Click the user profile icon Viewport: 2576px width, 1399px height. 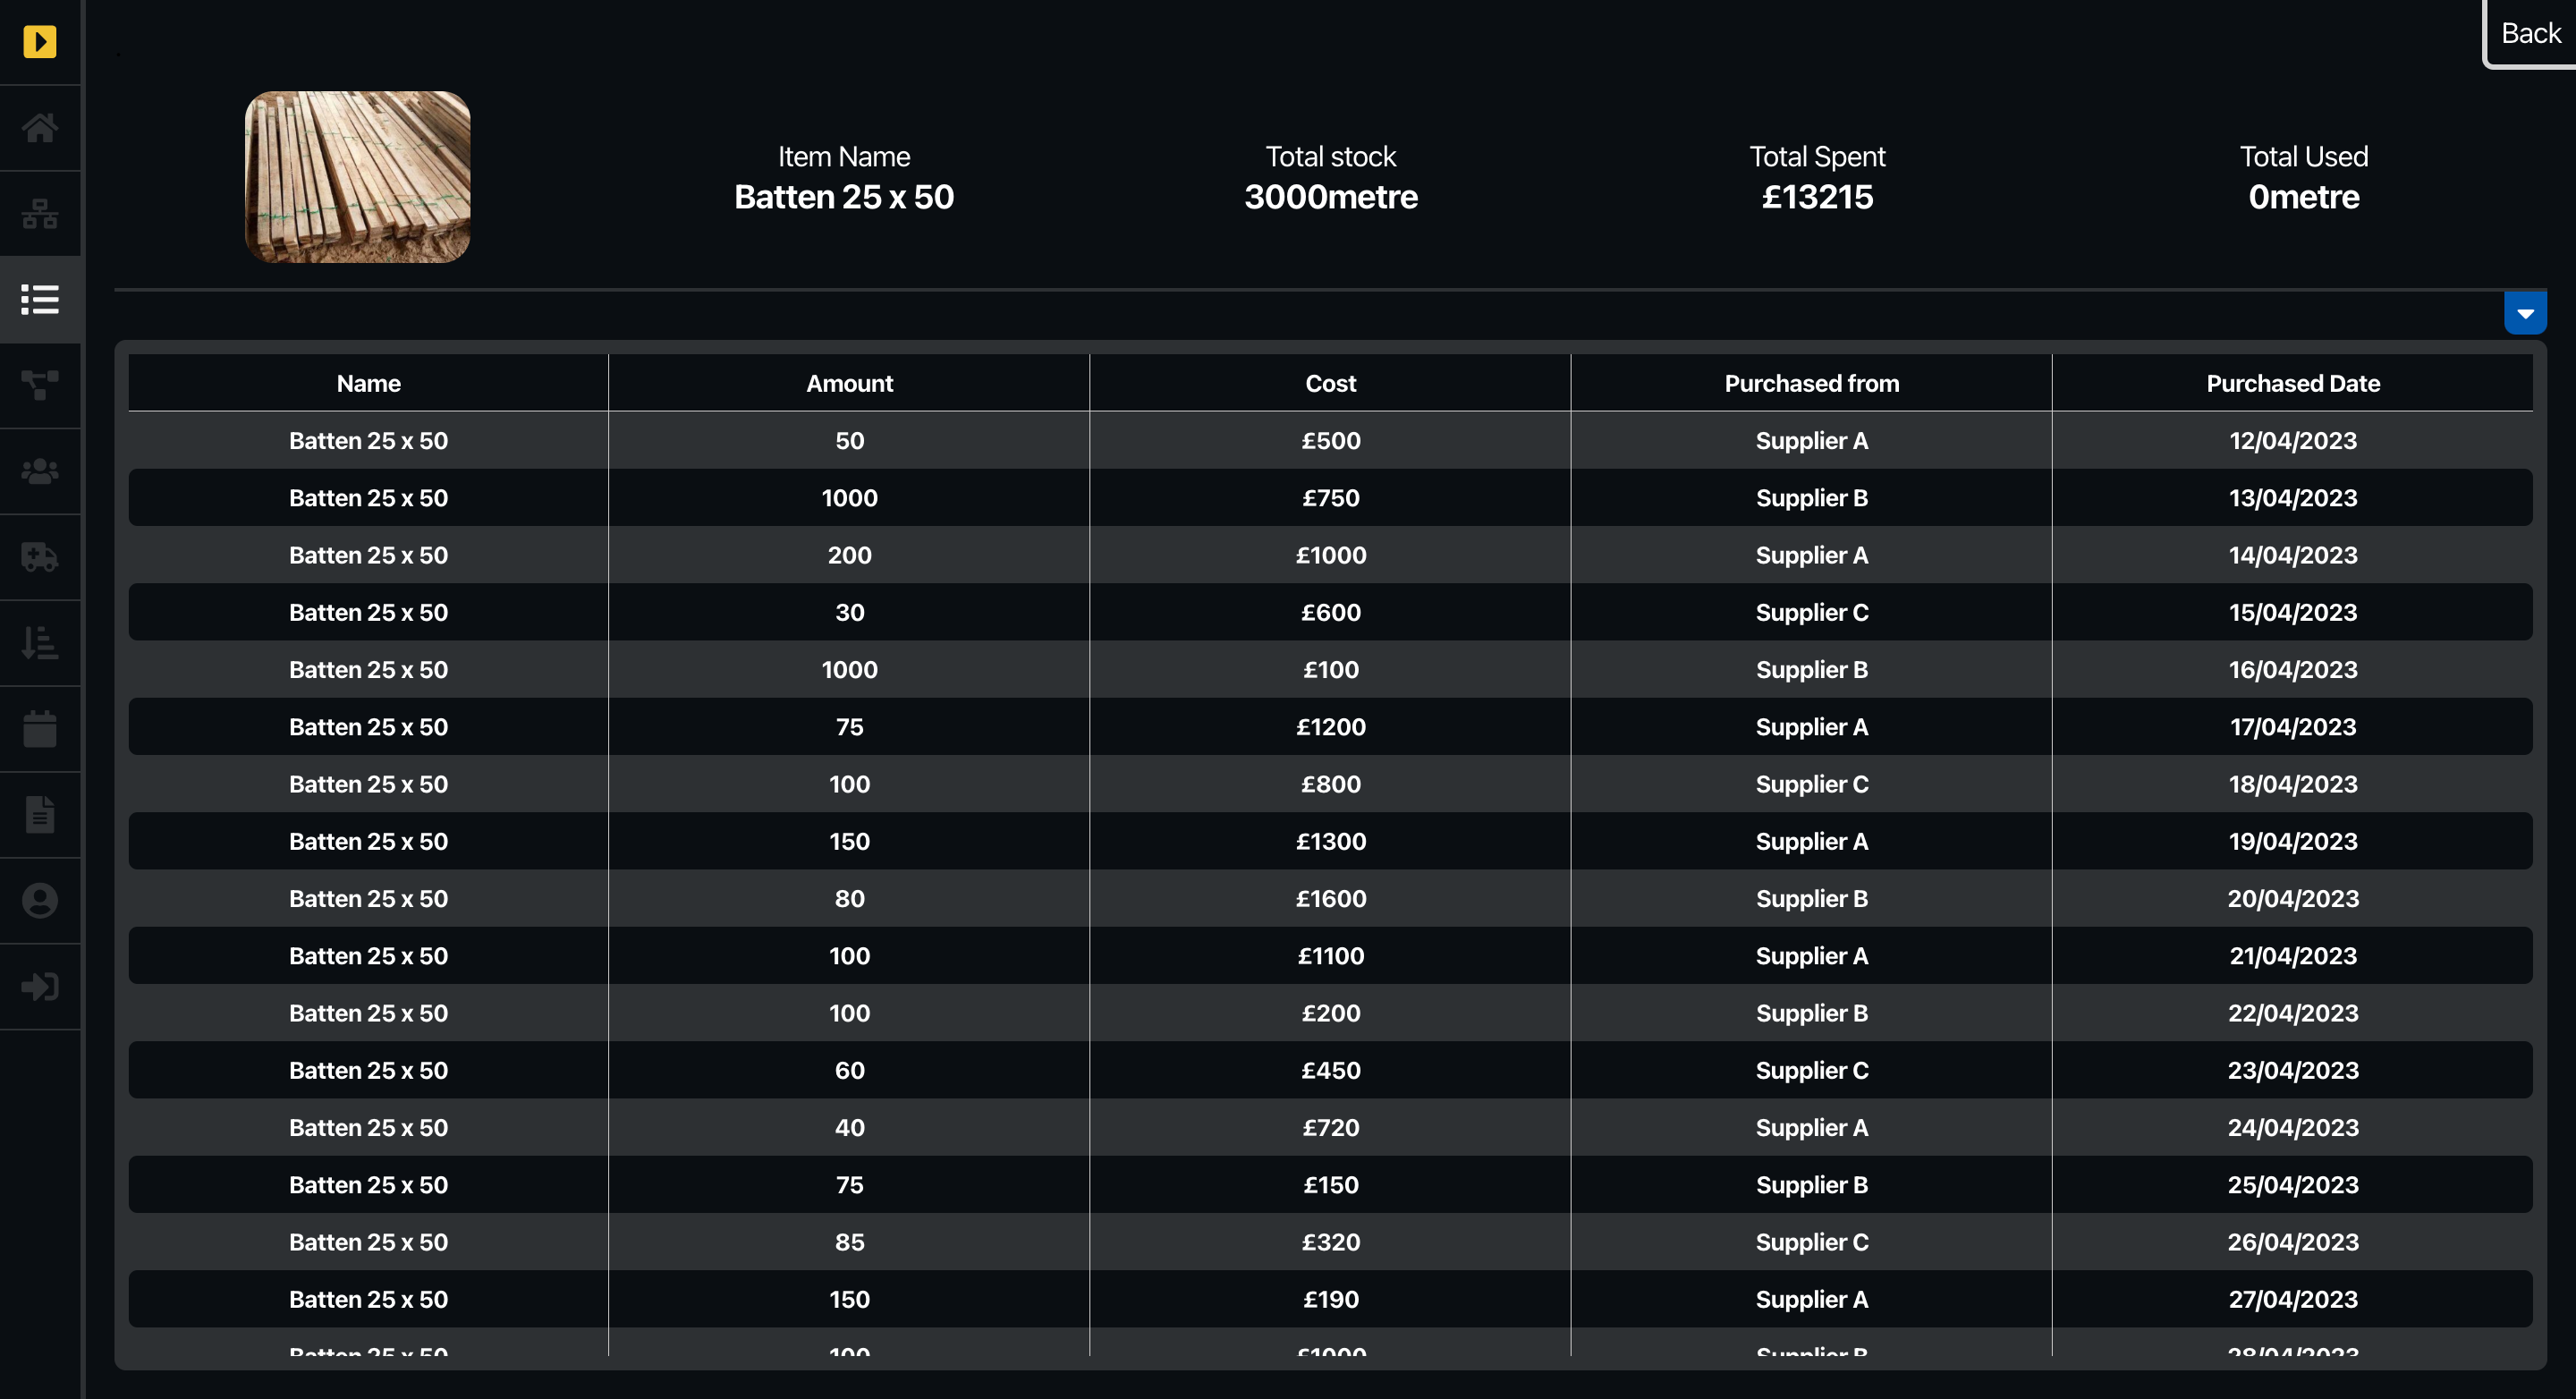(x=39, y=901)
